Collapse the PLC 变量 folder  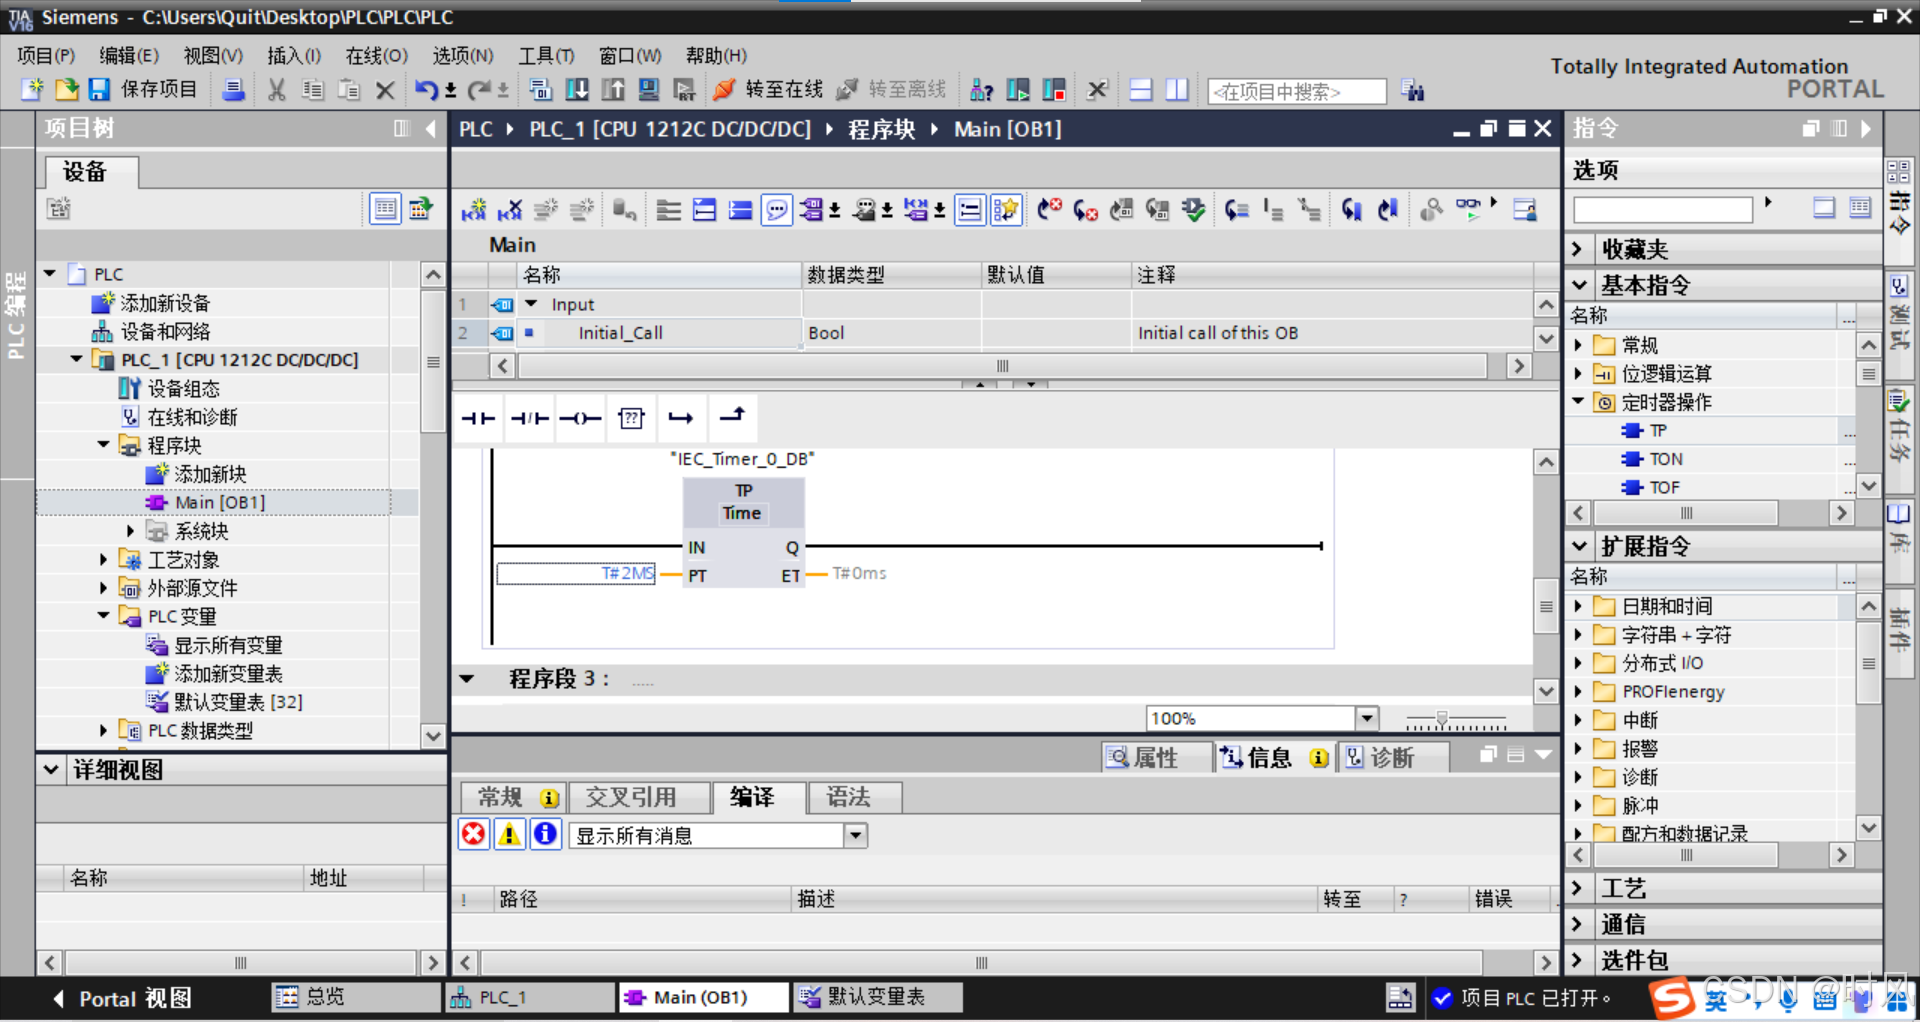coord(104,616)
